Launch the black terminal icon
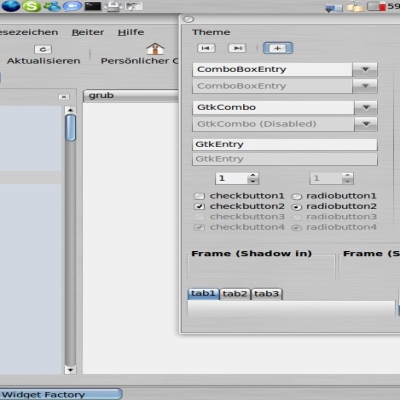Screen dimensions: 400x400 93,6
